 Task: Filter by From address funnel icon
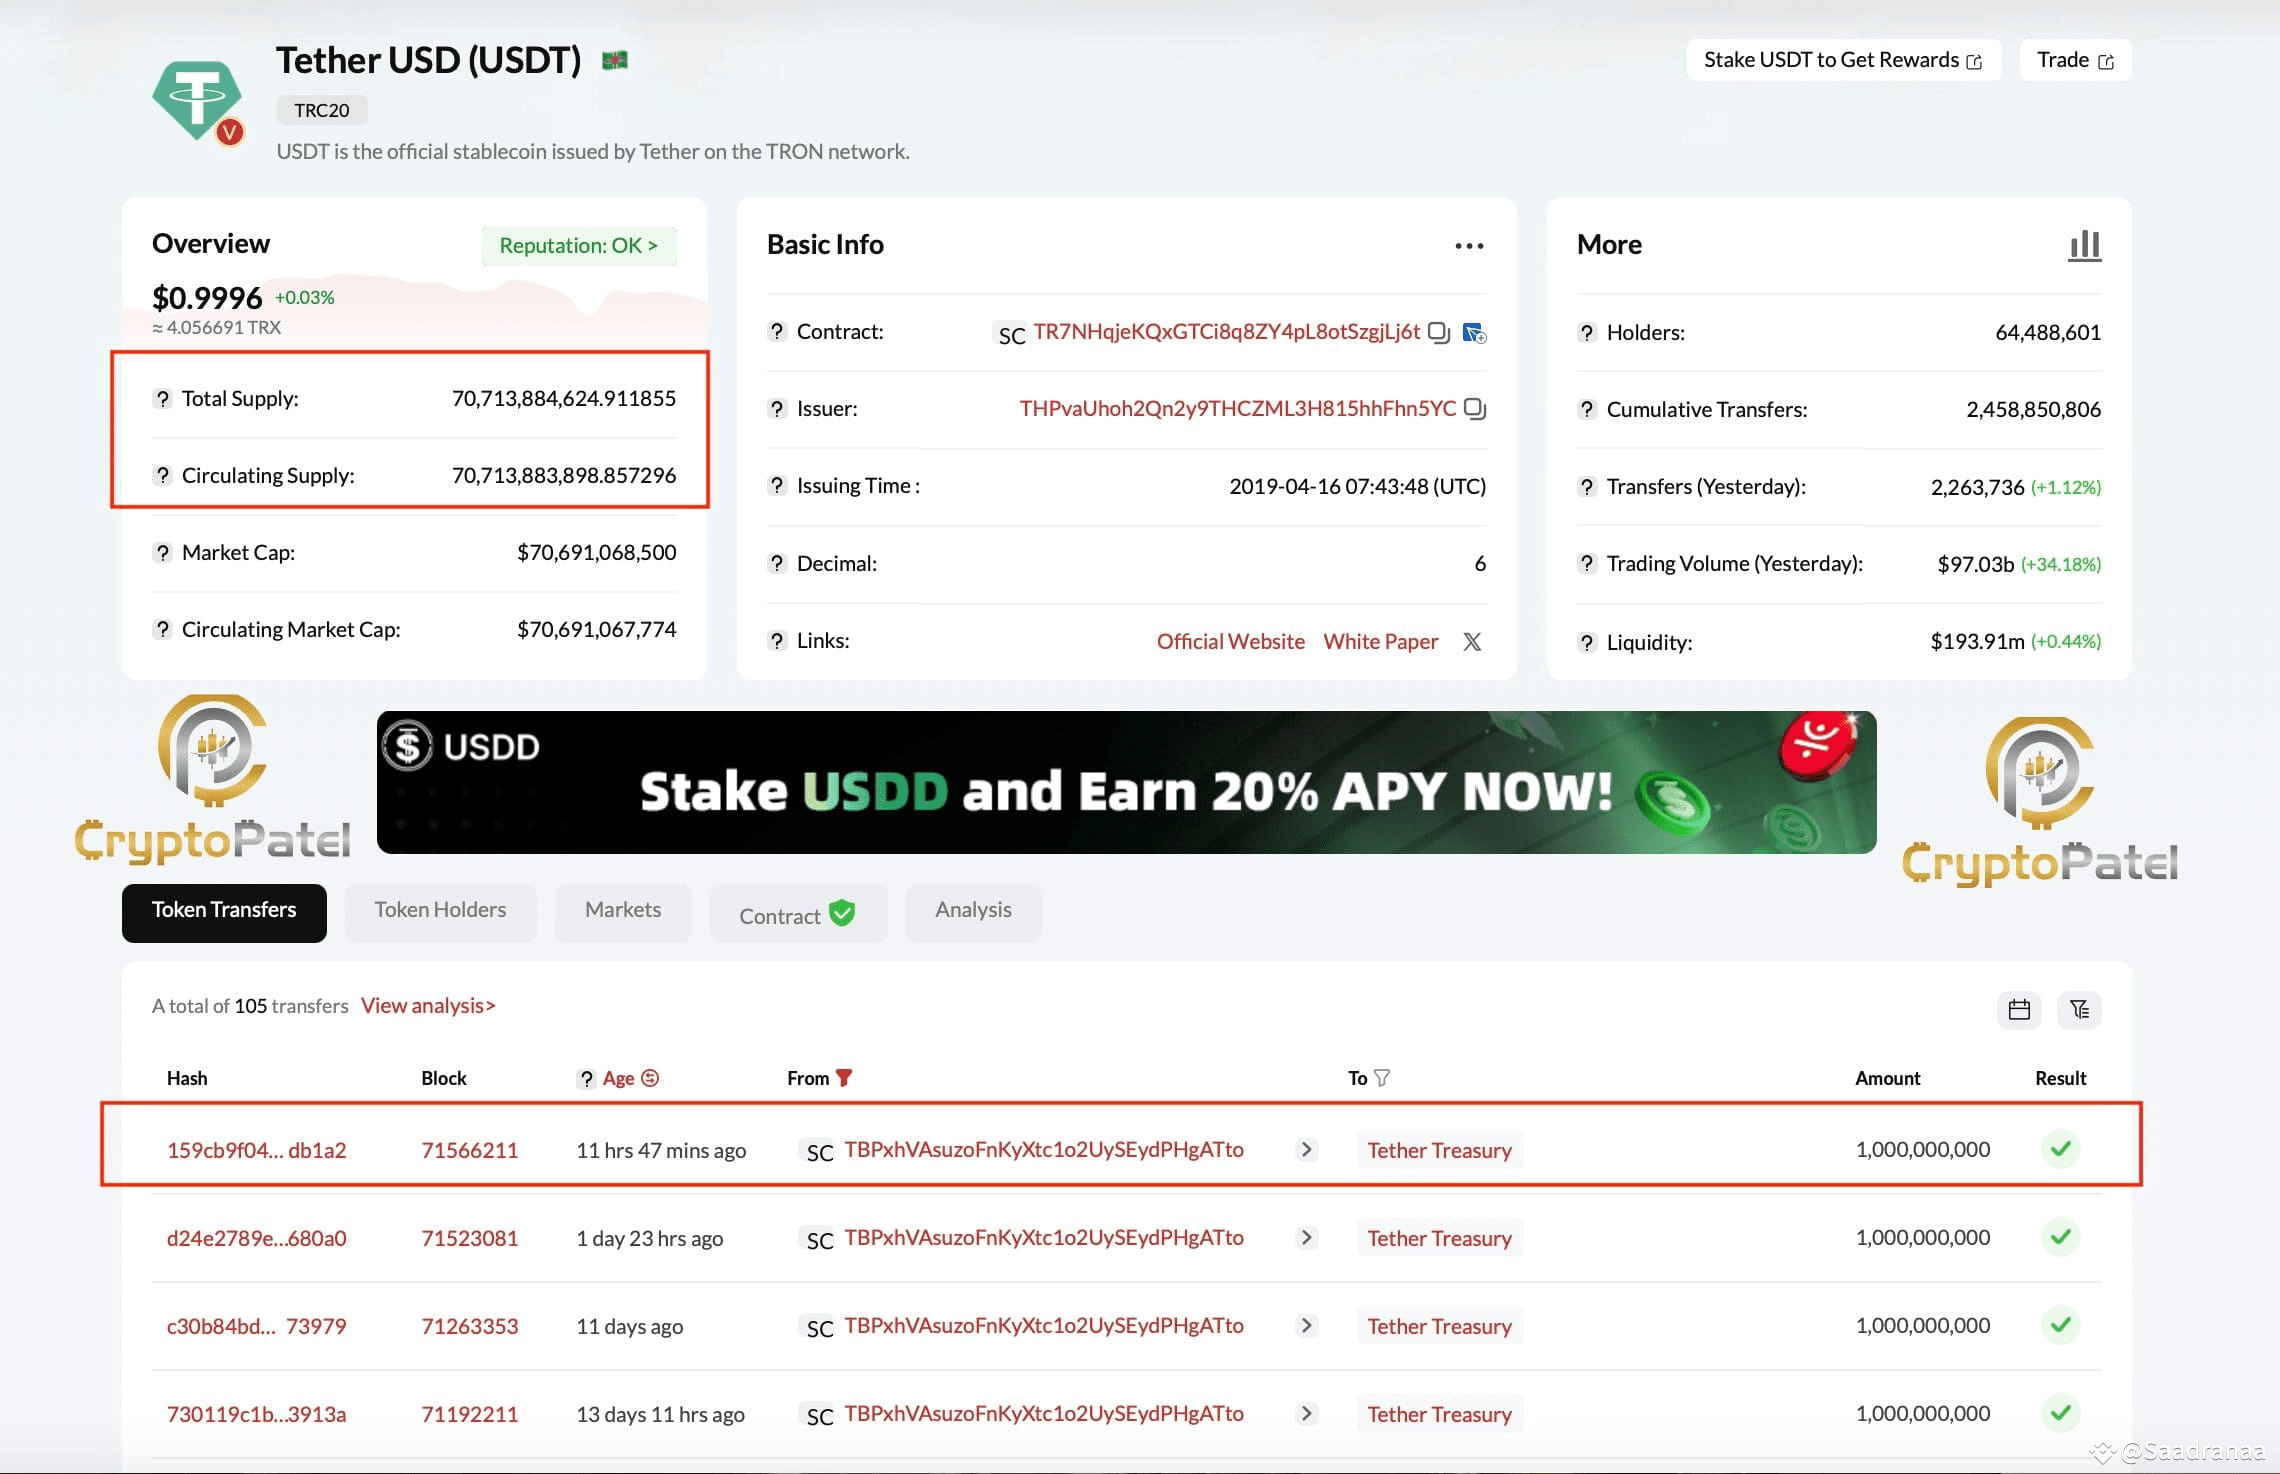pyautogui.click(x=844, y=1078)
